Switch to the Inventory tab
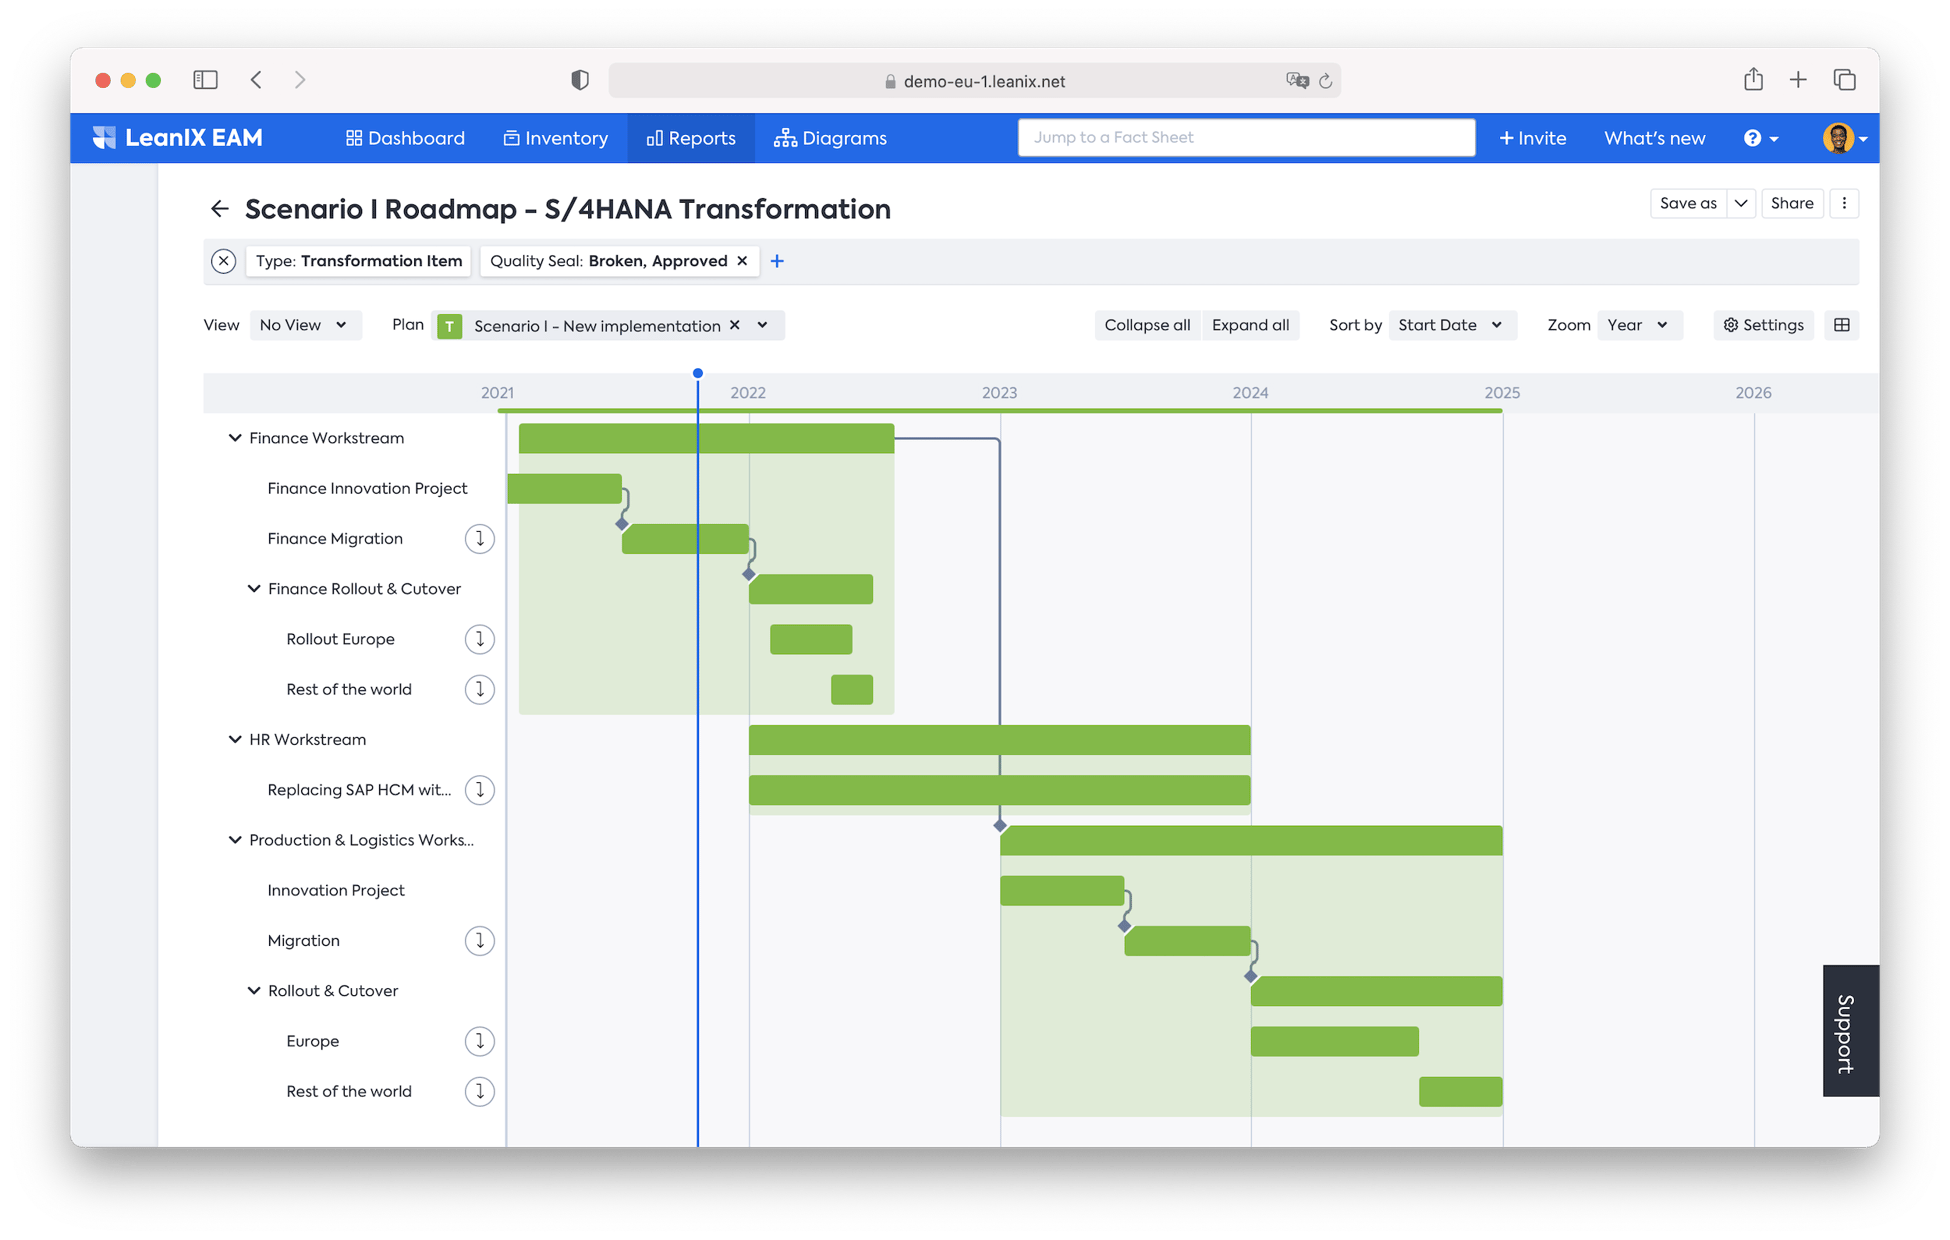Screen dimensions: 1950x1240 (x=556, y=138)
